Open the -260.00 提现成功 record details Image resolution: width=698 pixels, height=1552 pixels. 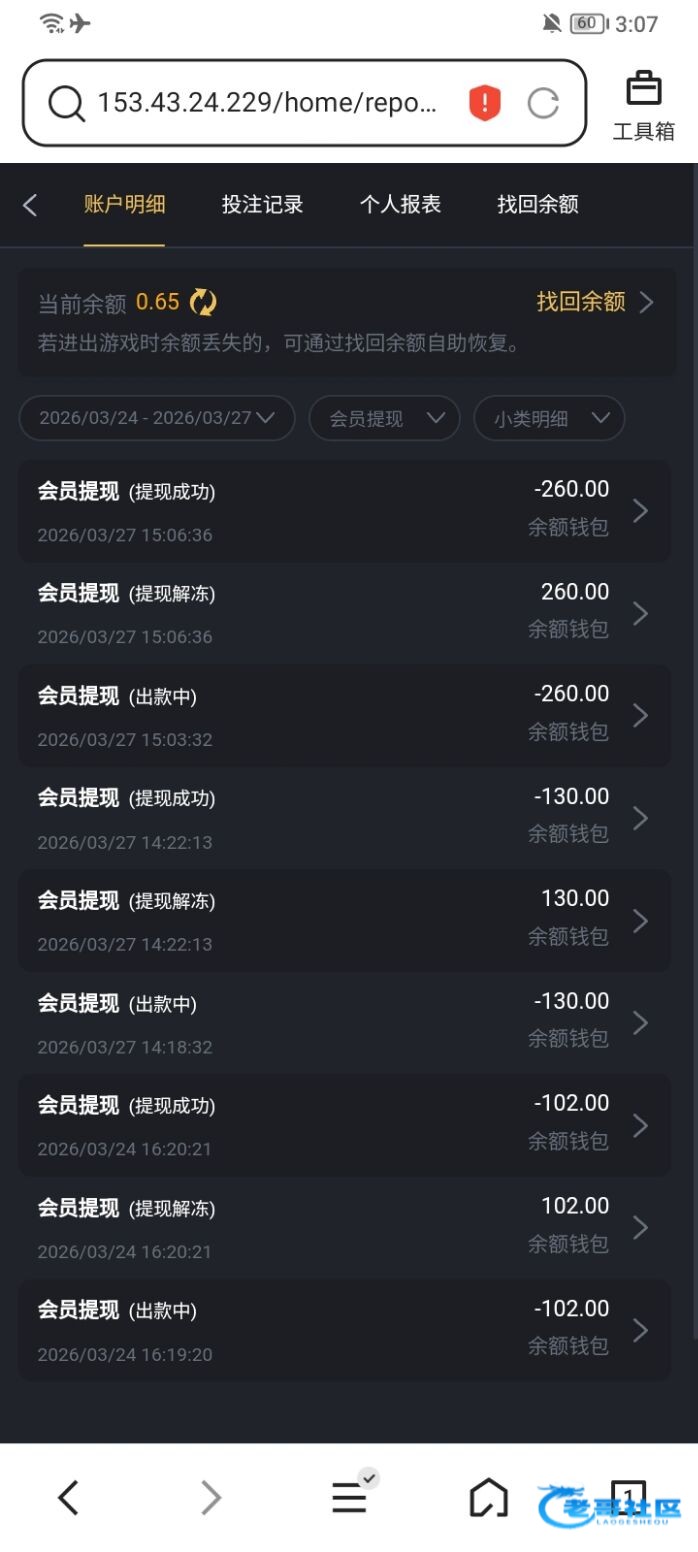coord(344,511)
